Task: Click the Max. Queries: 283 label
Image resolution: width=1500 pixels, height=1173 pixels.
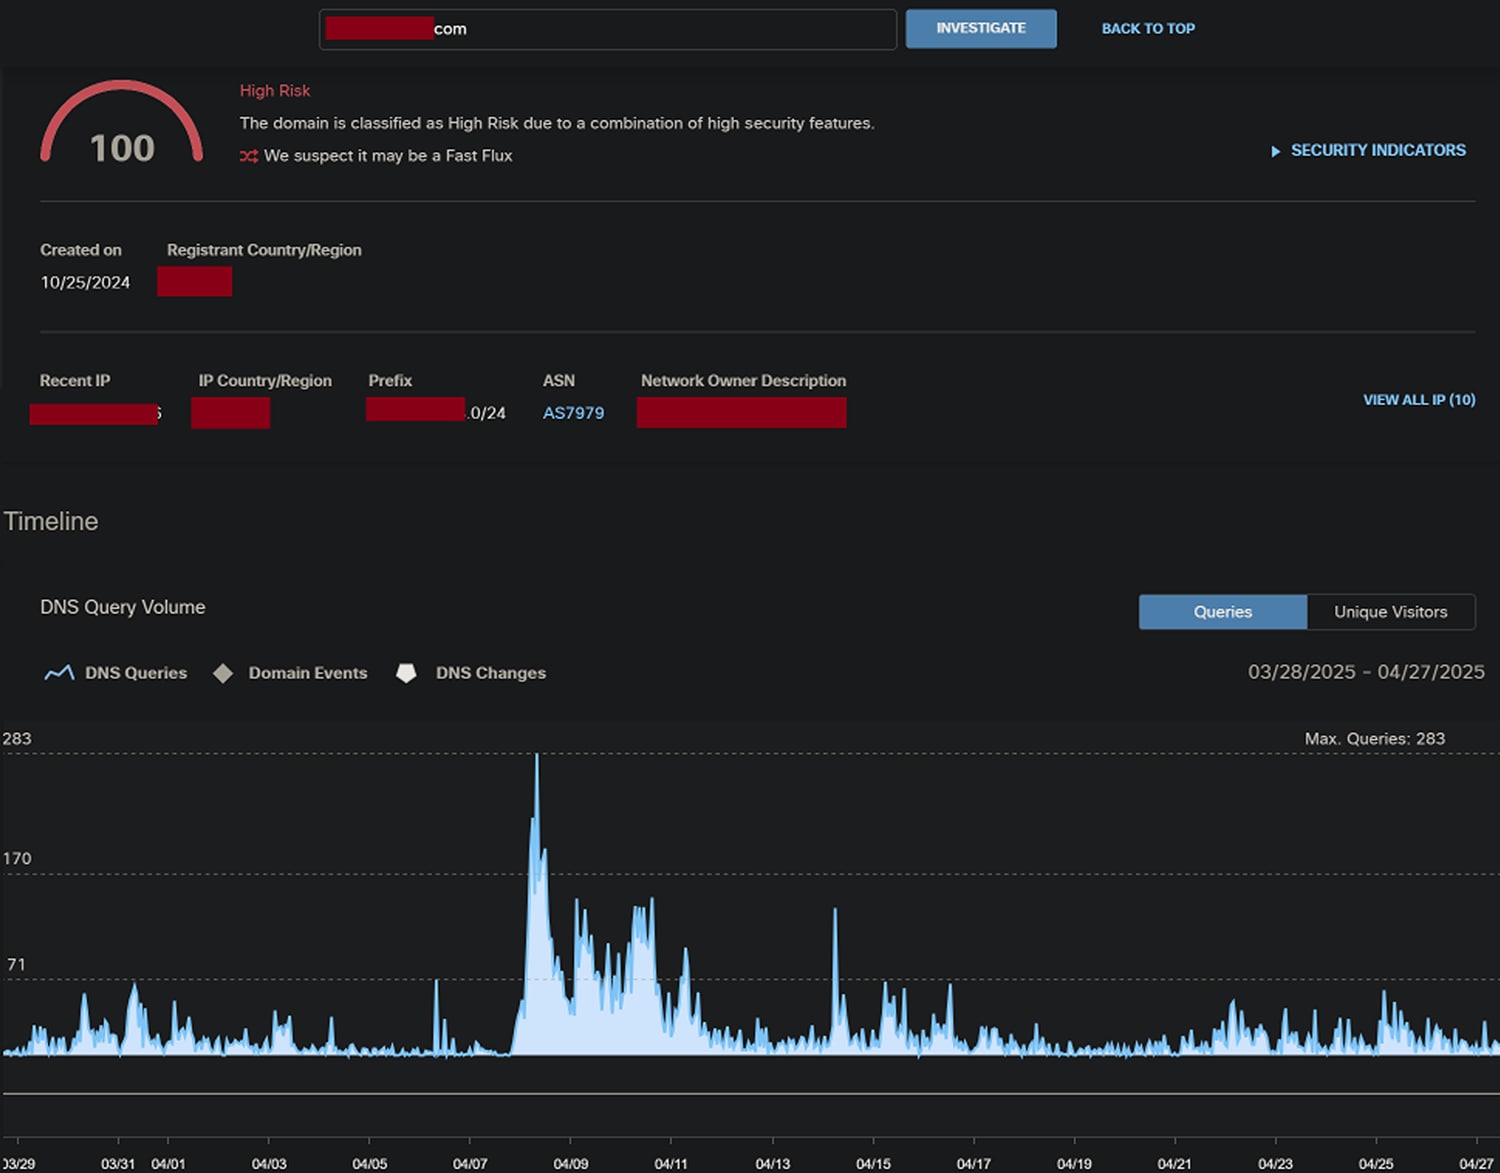Action: tap(1375, 739)
